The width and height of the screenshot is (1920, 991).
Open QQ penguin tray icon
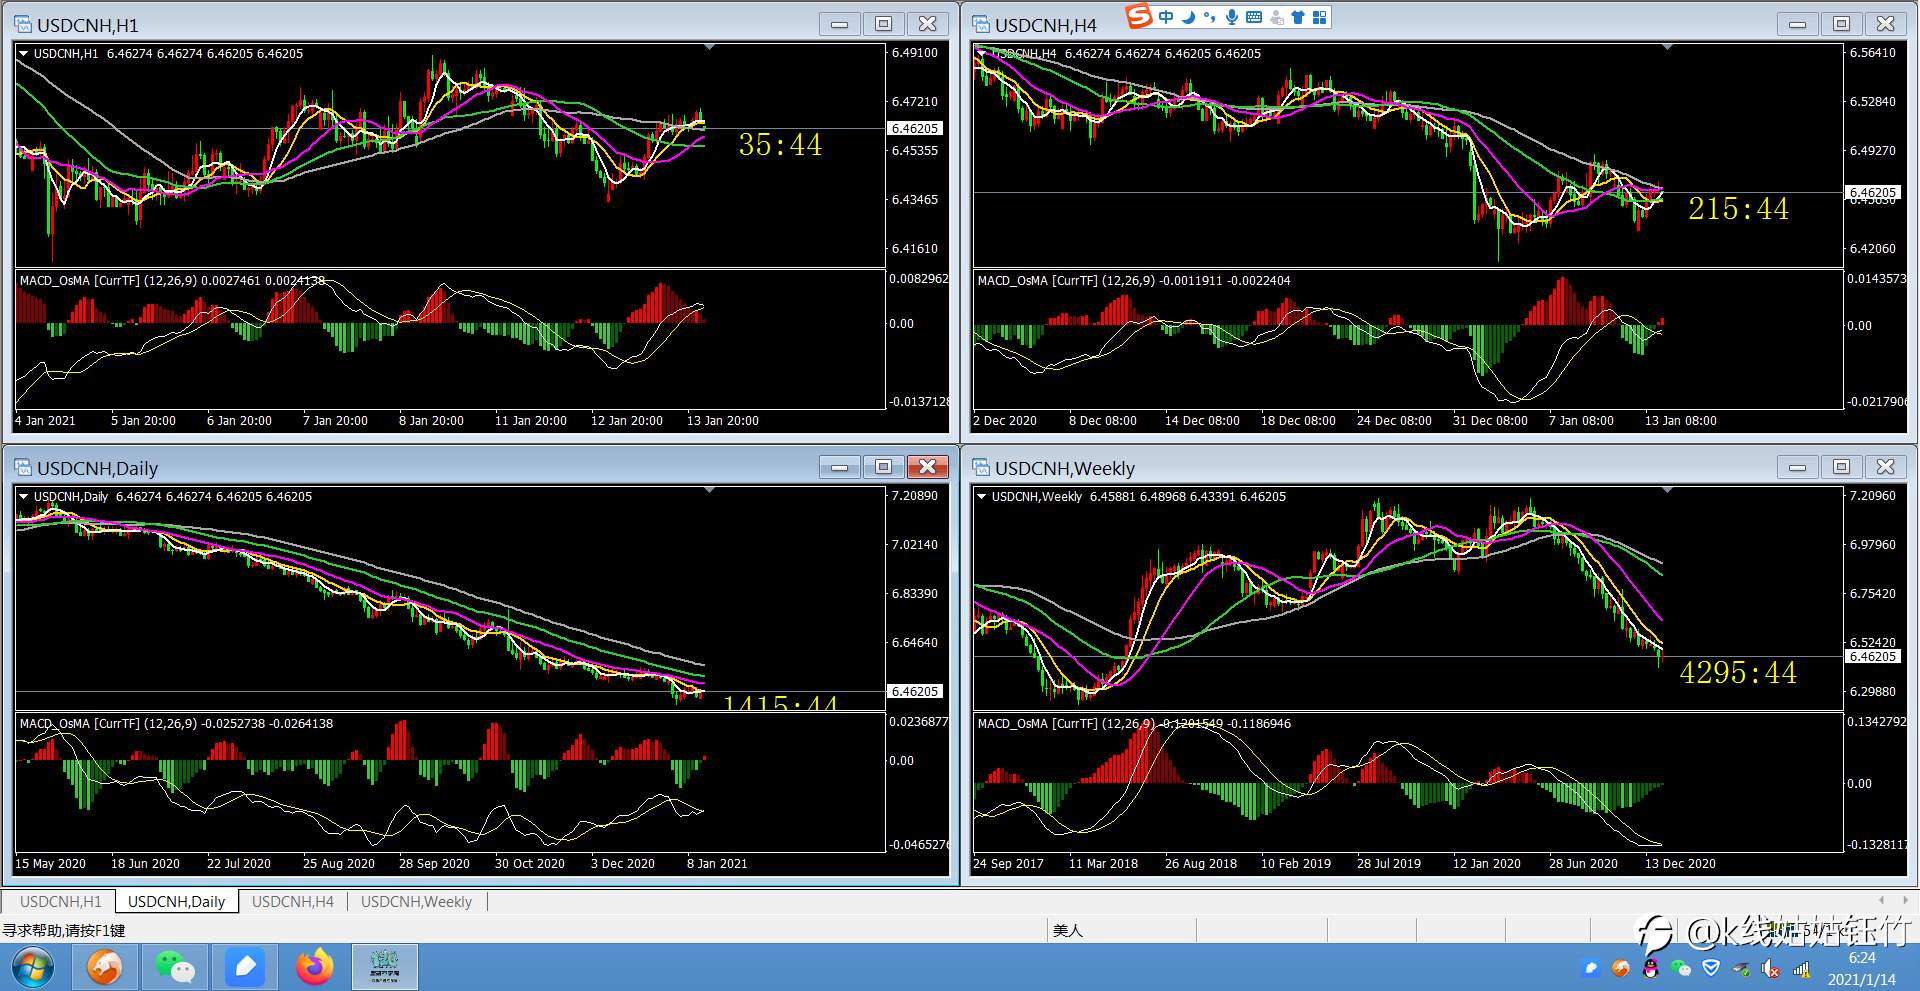[1651, 968]
